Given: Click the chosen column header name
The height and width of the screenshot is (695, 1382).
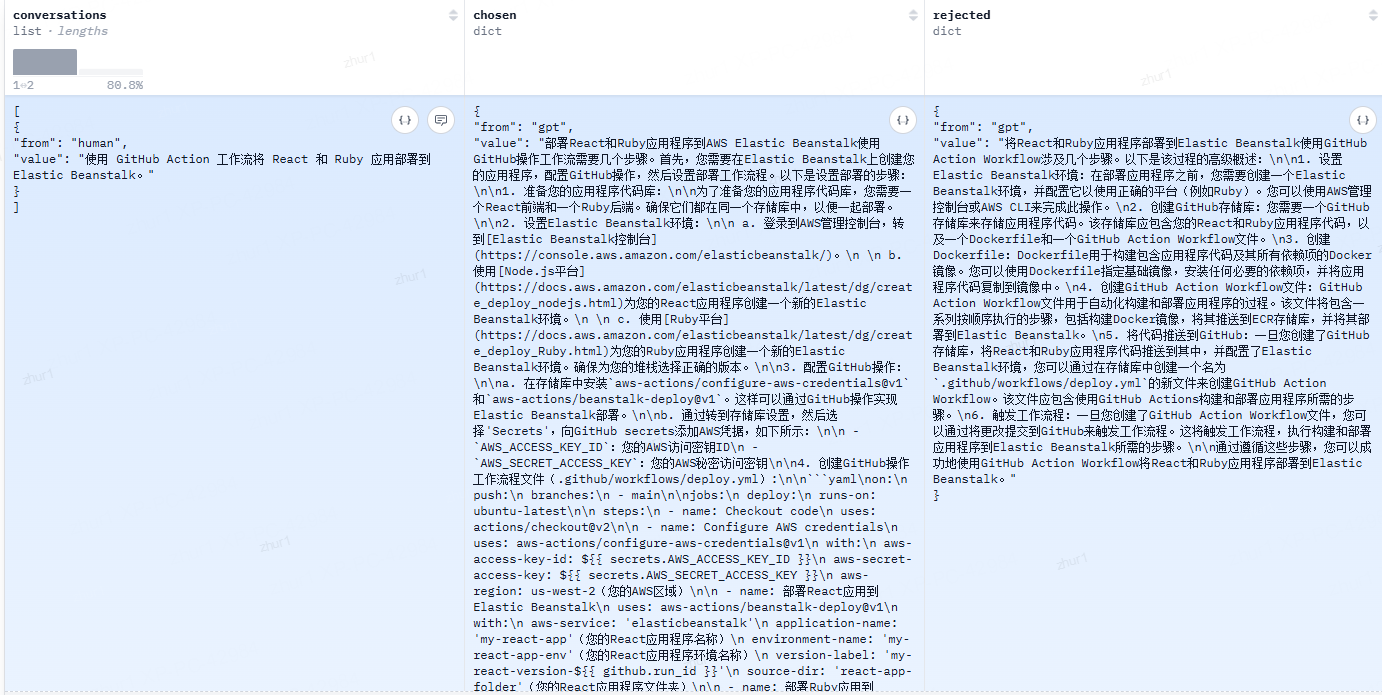Looking at the screenshot, I should pyautogui.click(x=495, y=15).
